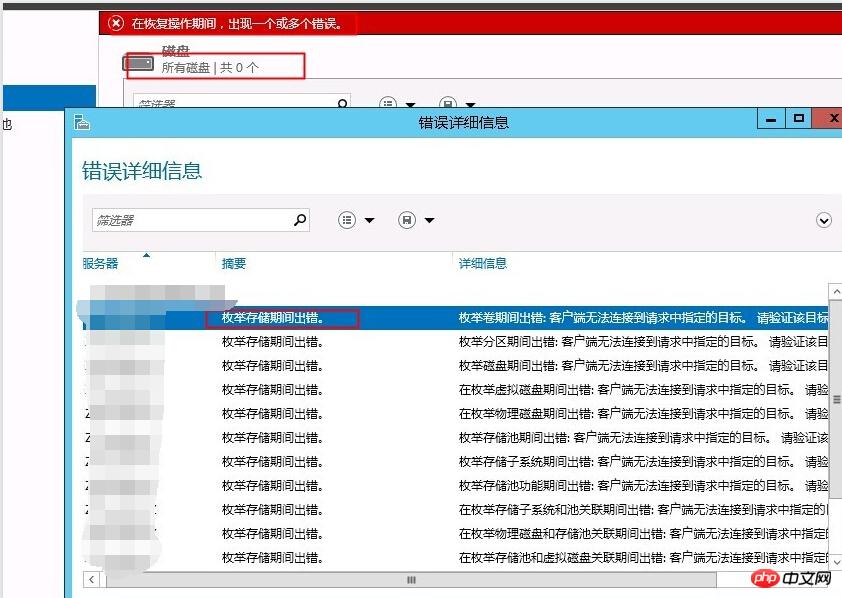842x598 pixels.
Task: Click the vertical scrollbar thumb
Action: (x=836, y=399)
